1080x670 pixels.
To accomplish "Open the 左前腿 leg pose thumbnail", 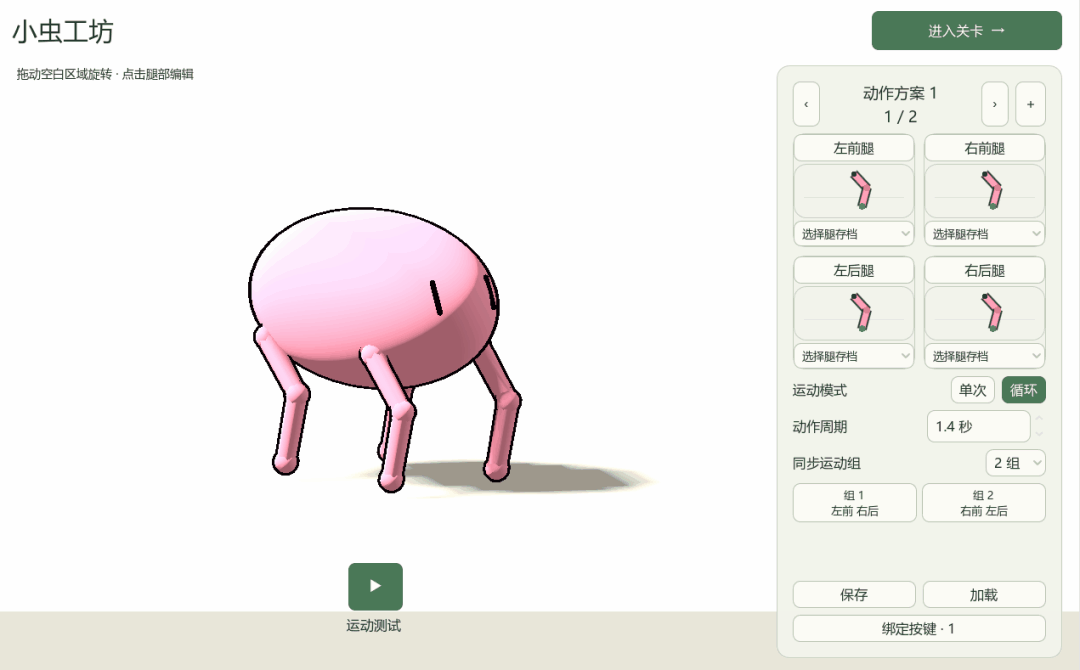I will point(854,191).
